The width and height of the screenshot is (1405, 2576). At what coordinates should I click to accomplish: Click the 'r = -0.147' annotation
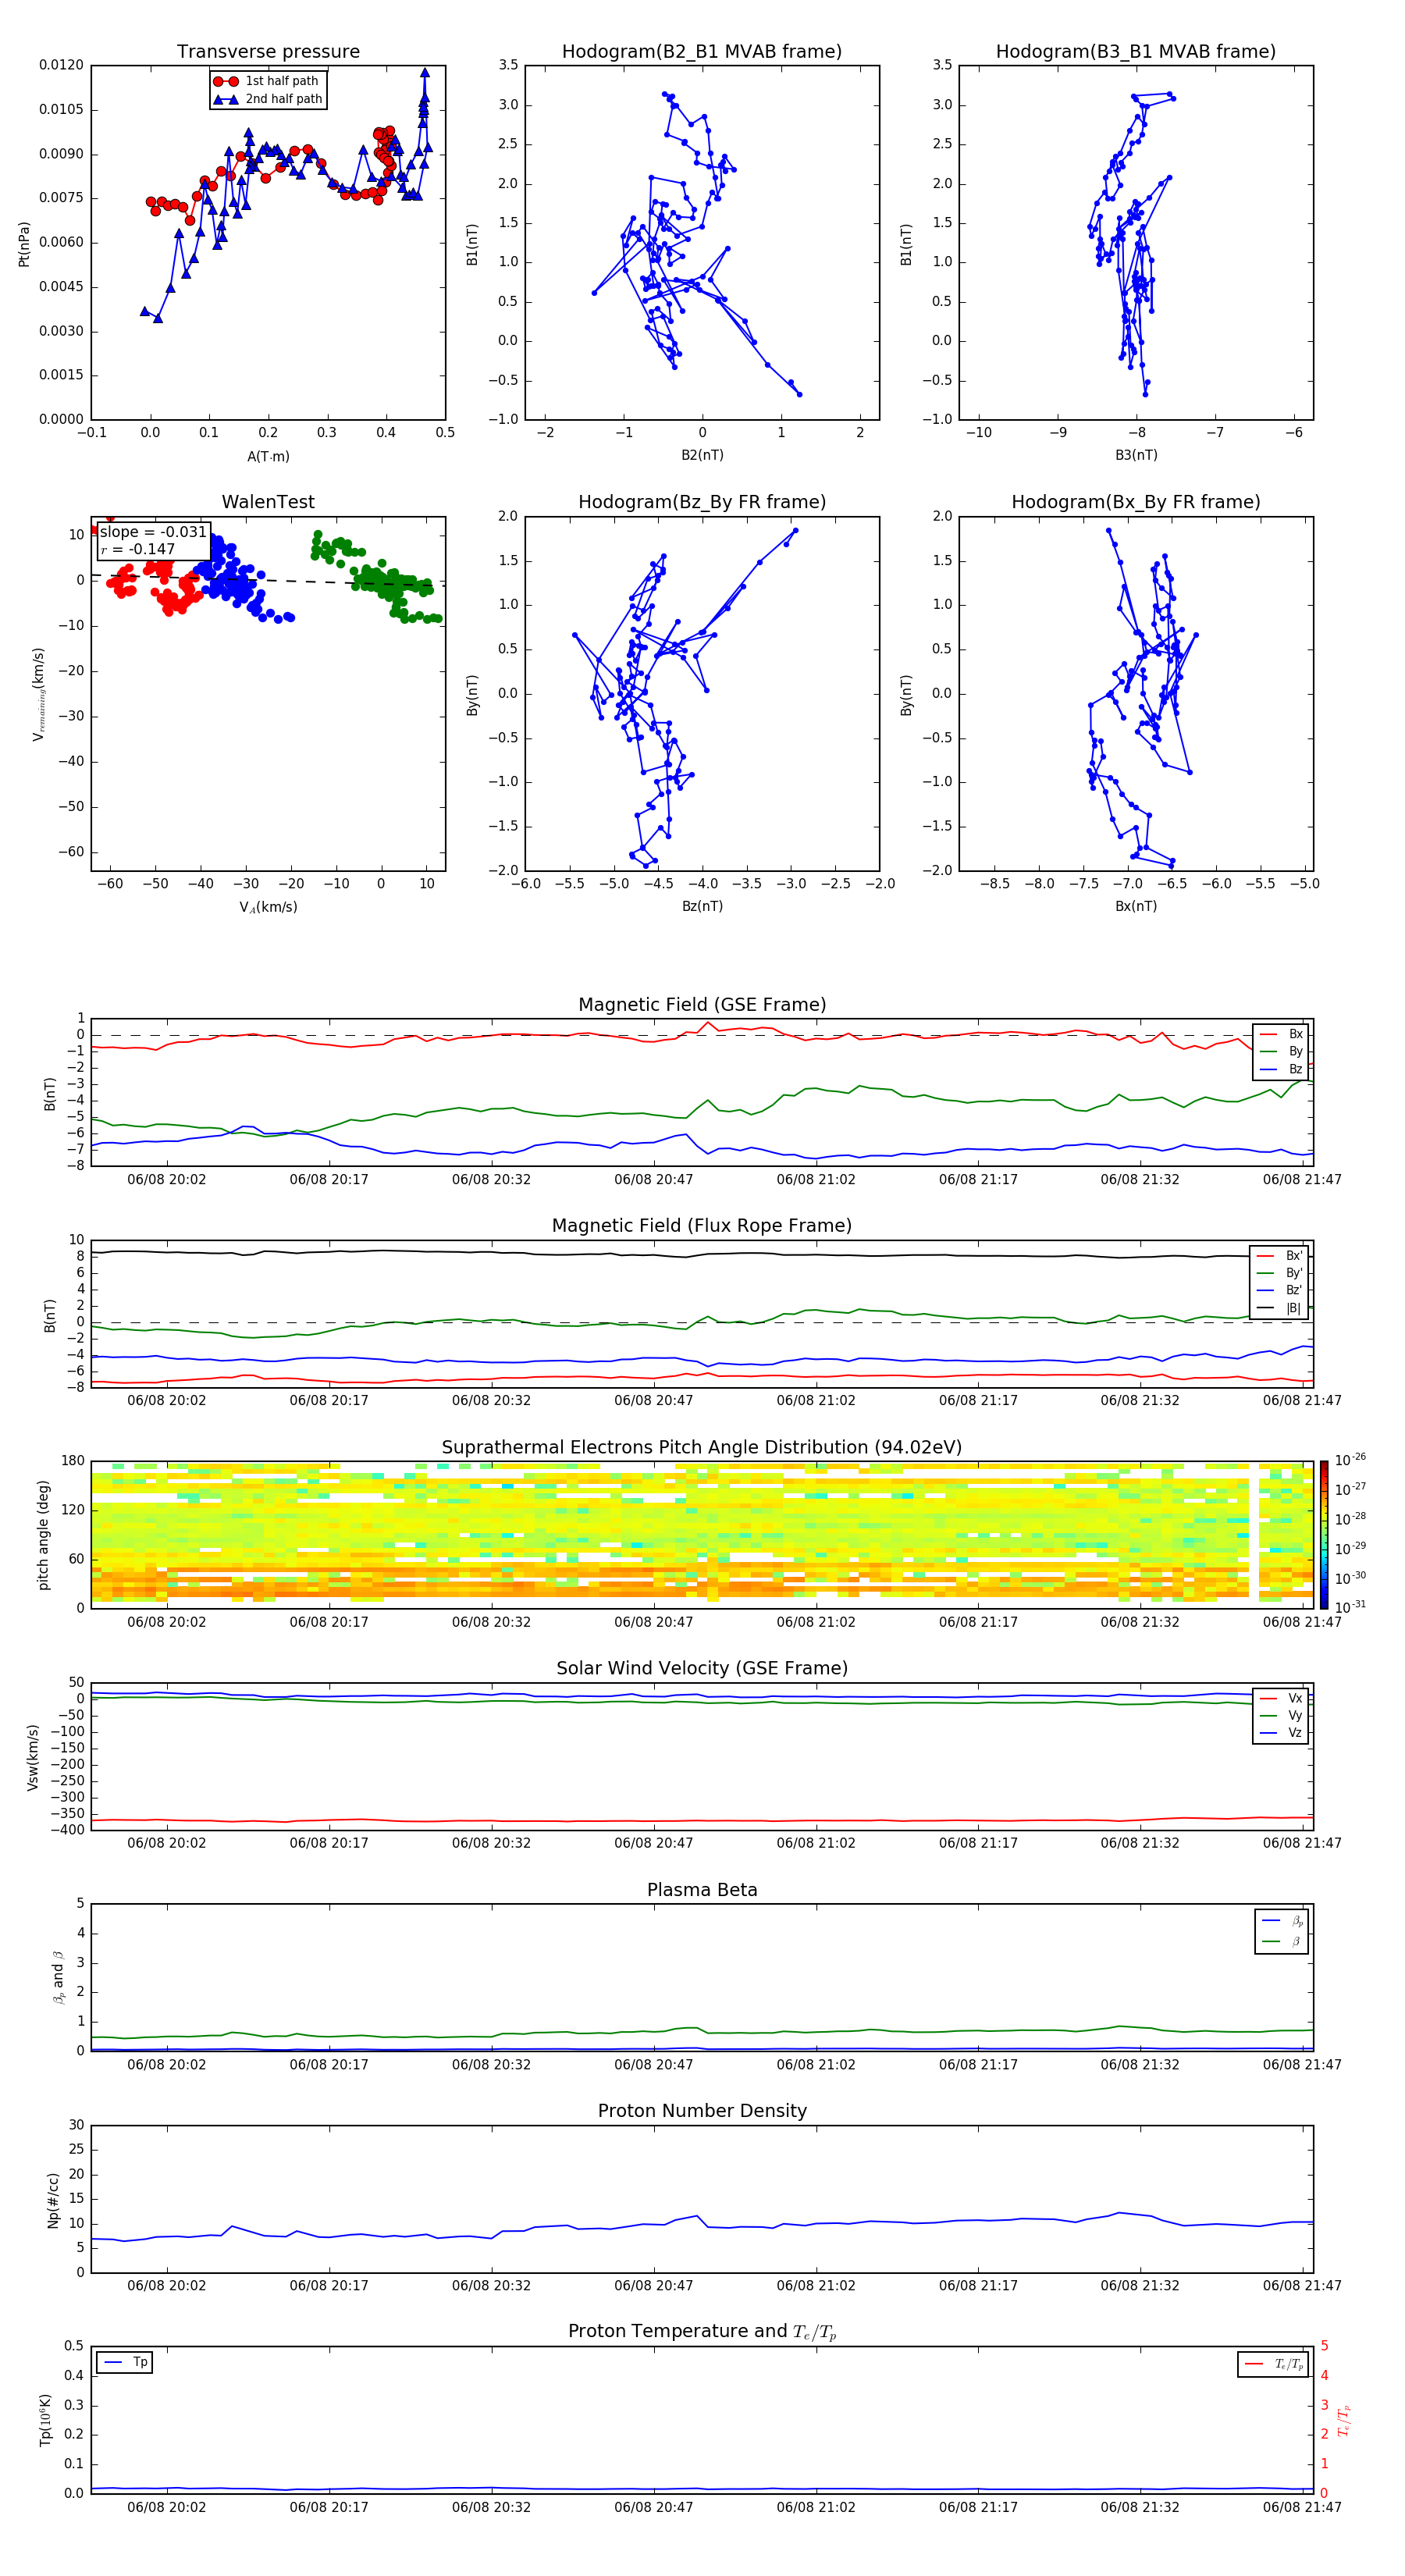tap(138, 549)
